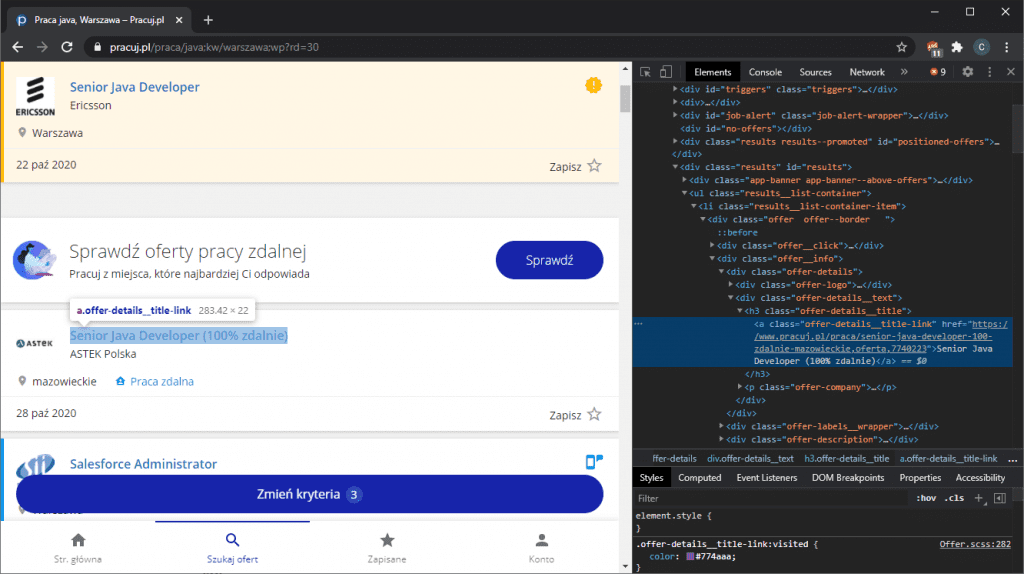Activate the DevTools inspect element tool
This screenshot has width=1024, height=574.
click(645, 72)
